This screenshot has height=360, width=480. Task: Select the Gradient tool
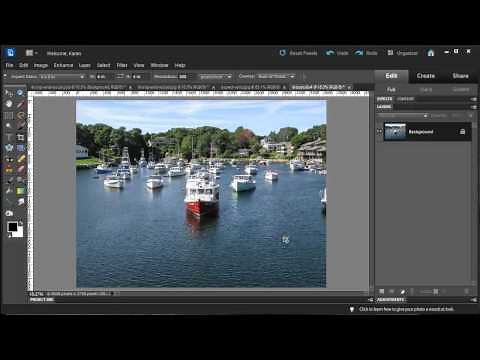coord(20,191)
